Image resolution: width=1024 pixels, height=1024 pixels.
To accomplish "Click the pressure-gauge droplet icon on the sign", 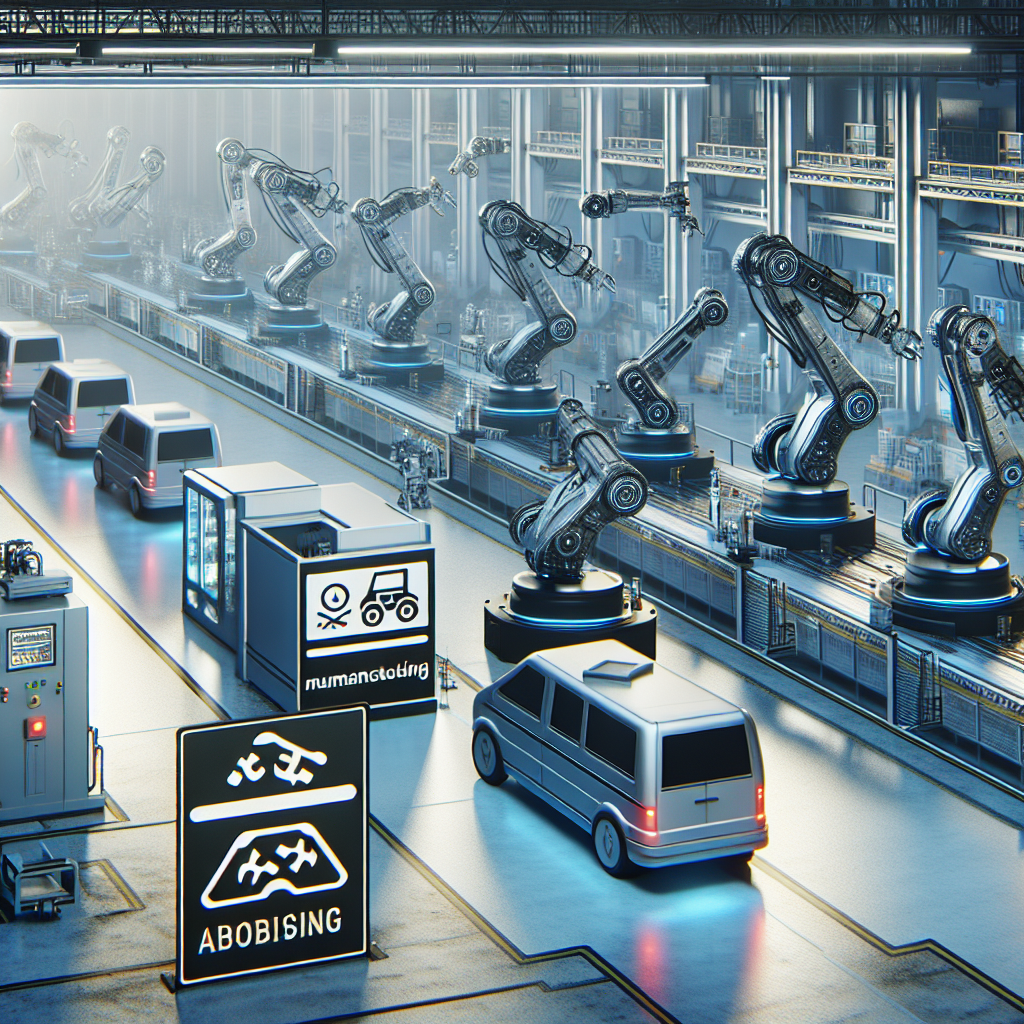I will [x=335, y=597].
